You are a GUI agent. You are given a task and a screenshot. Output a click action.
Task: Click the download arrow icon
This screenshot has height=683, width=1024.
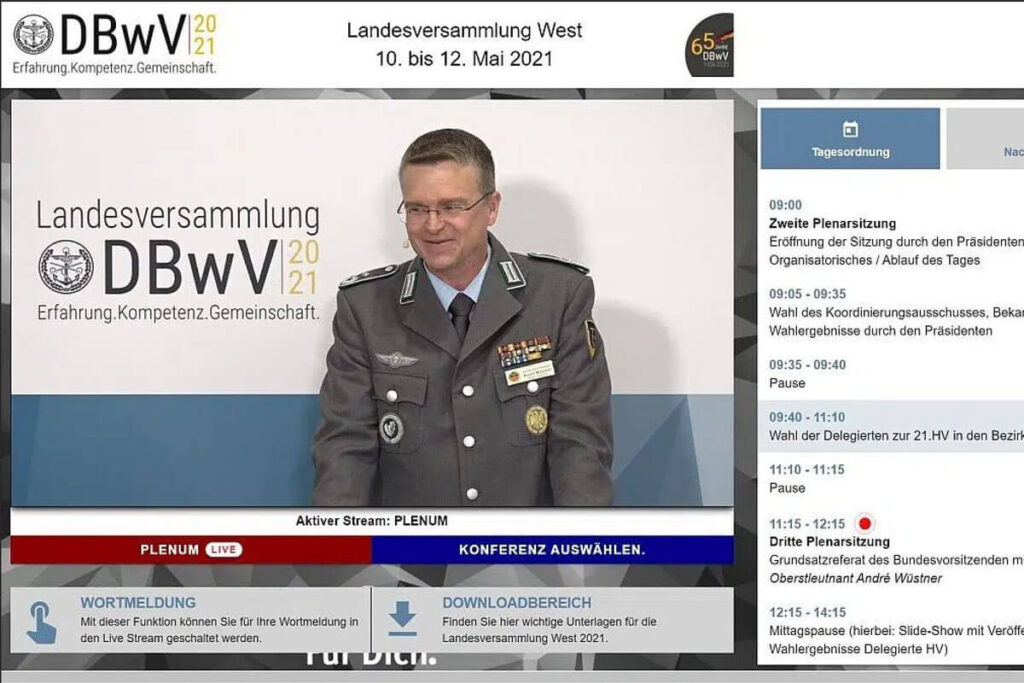pos(402,619)
